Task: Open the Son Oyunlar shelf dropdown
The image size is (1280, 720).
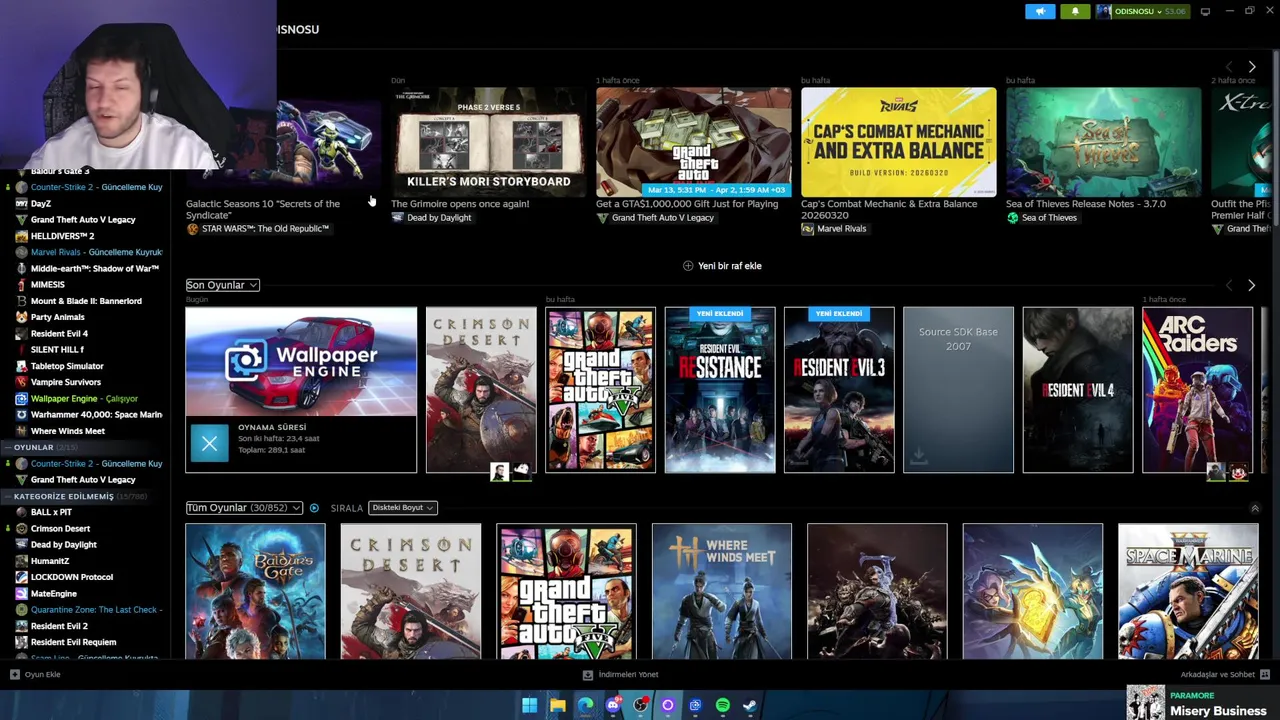Action: tap(222, 285)
